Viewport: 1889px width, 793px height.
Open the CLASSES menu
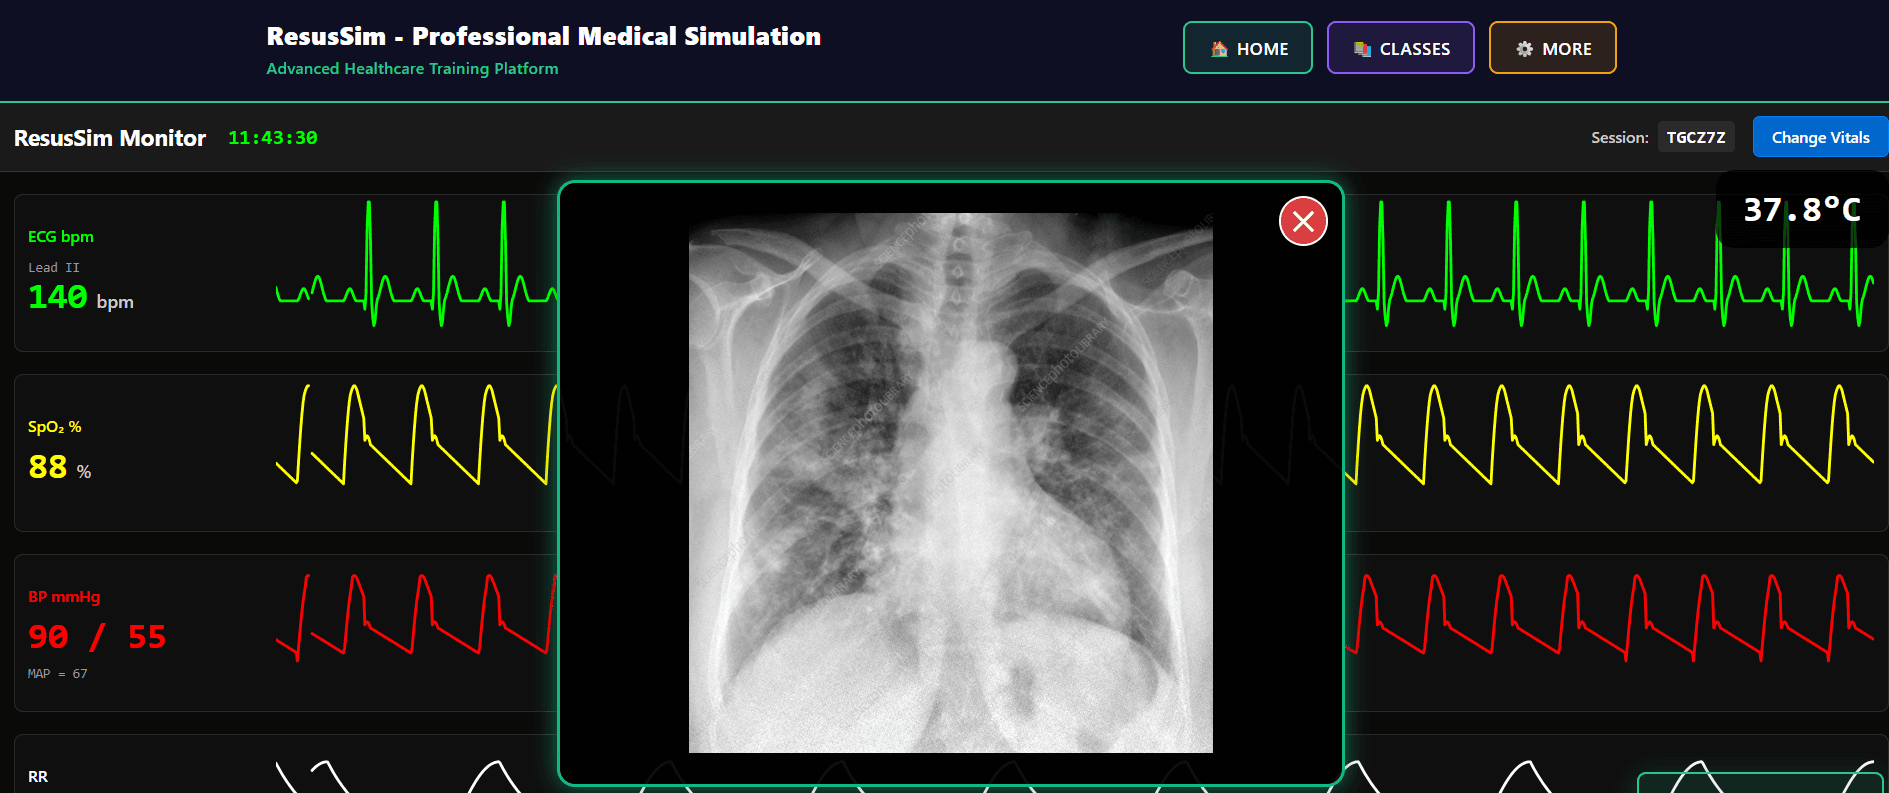coord(1400,48)
